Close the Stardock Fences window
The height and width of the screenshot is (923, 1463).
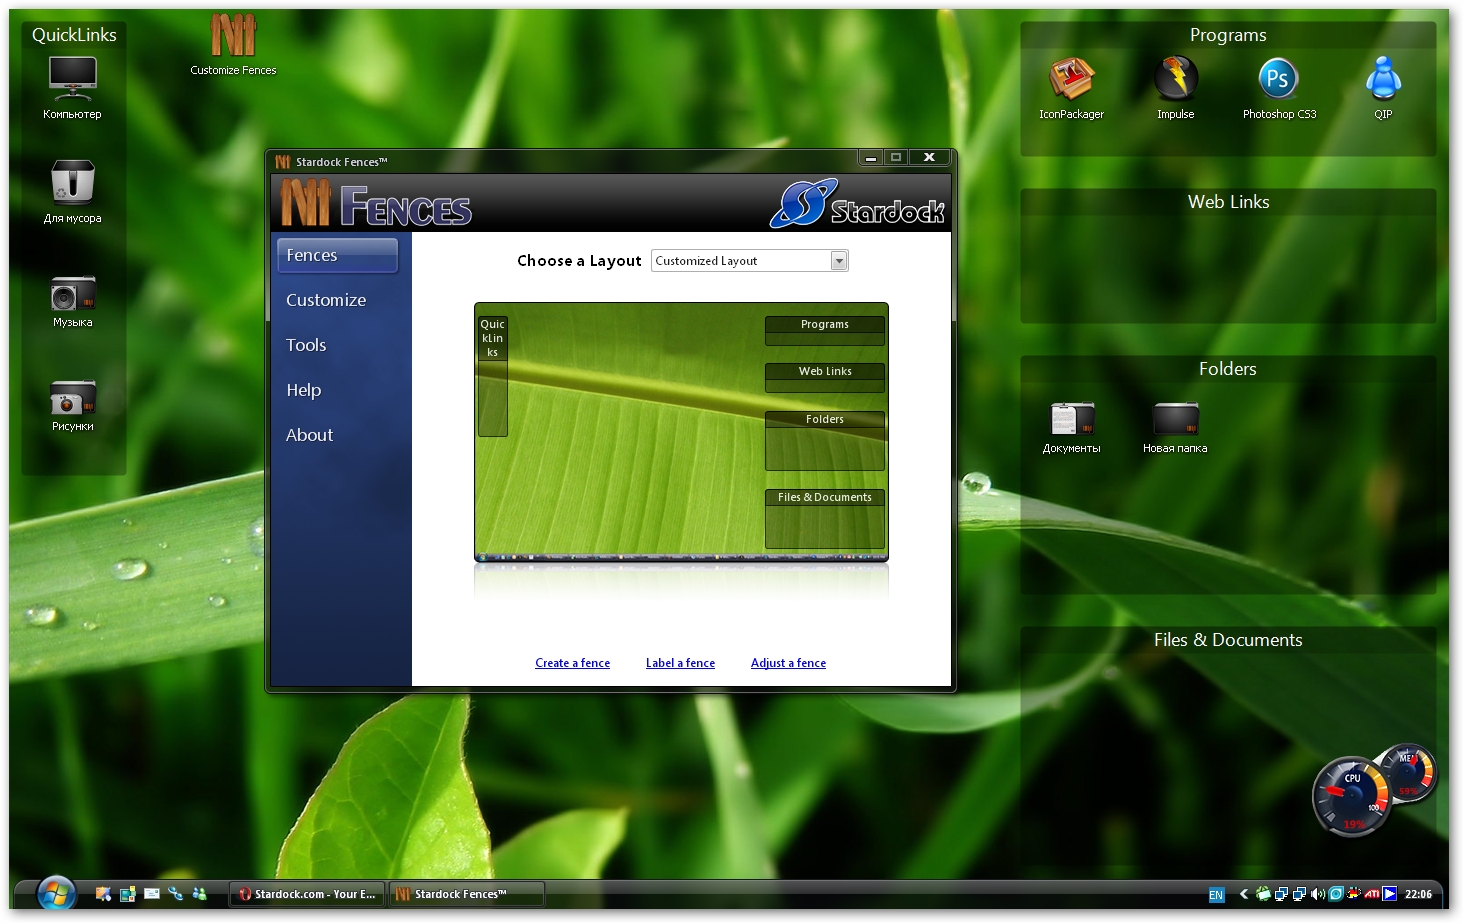pyautogui.click(x=929, y=157)
